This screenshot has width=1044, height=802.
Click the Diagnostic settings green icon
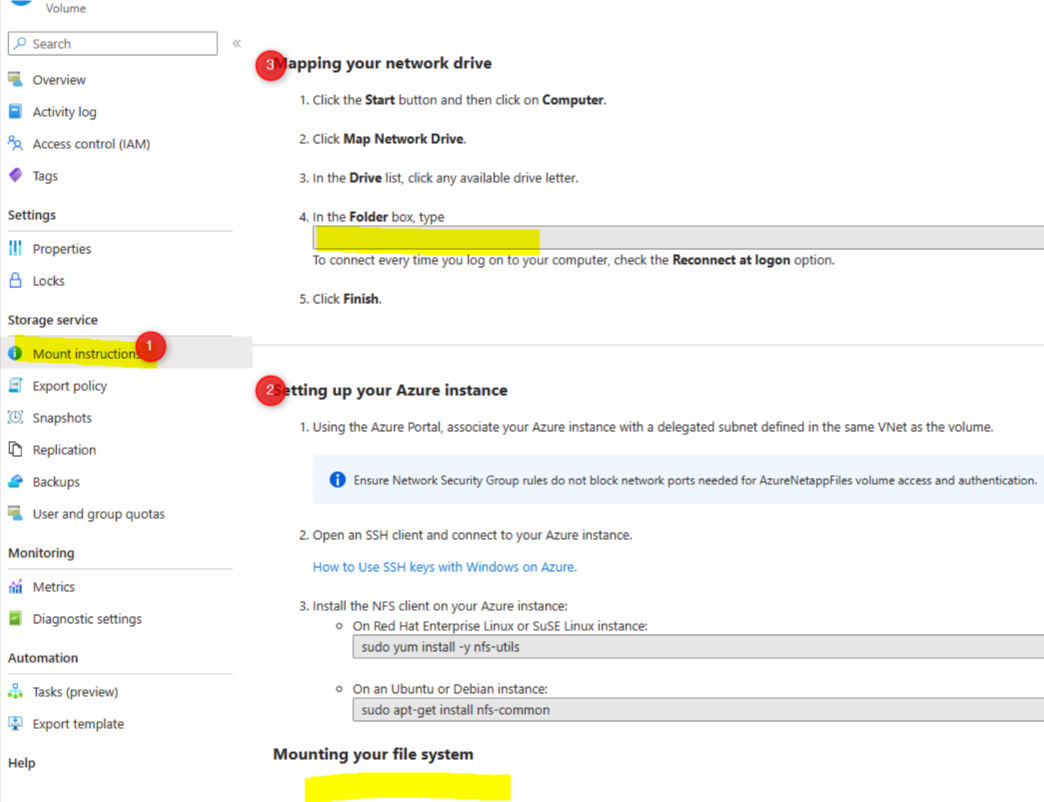point(15,618)
